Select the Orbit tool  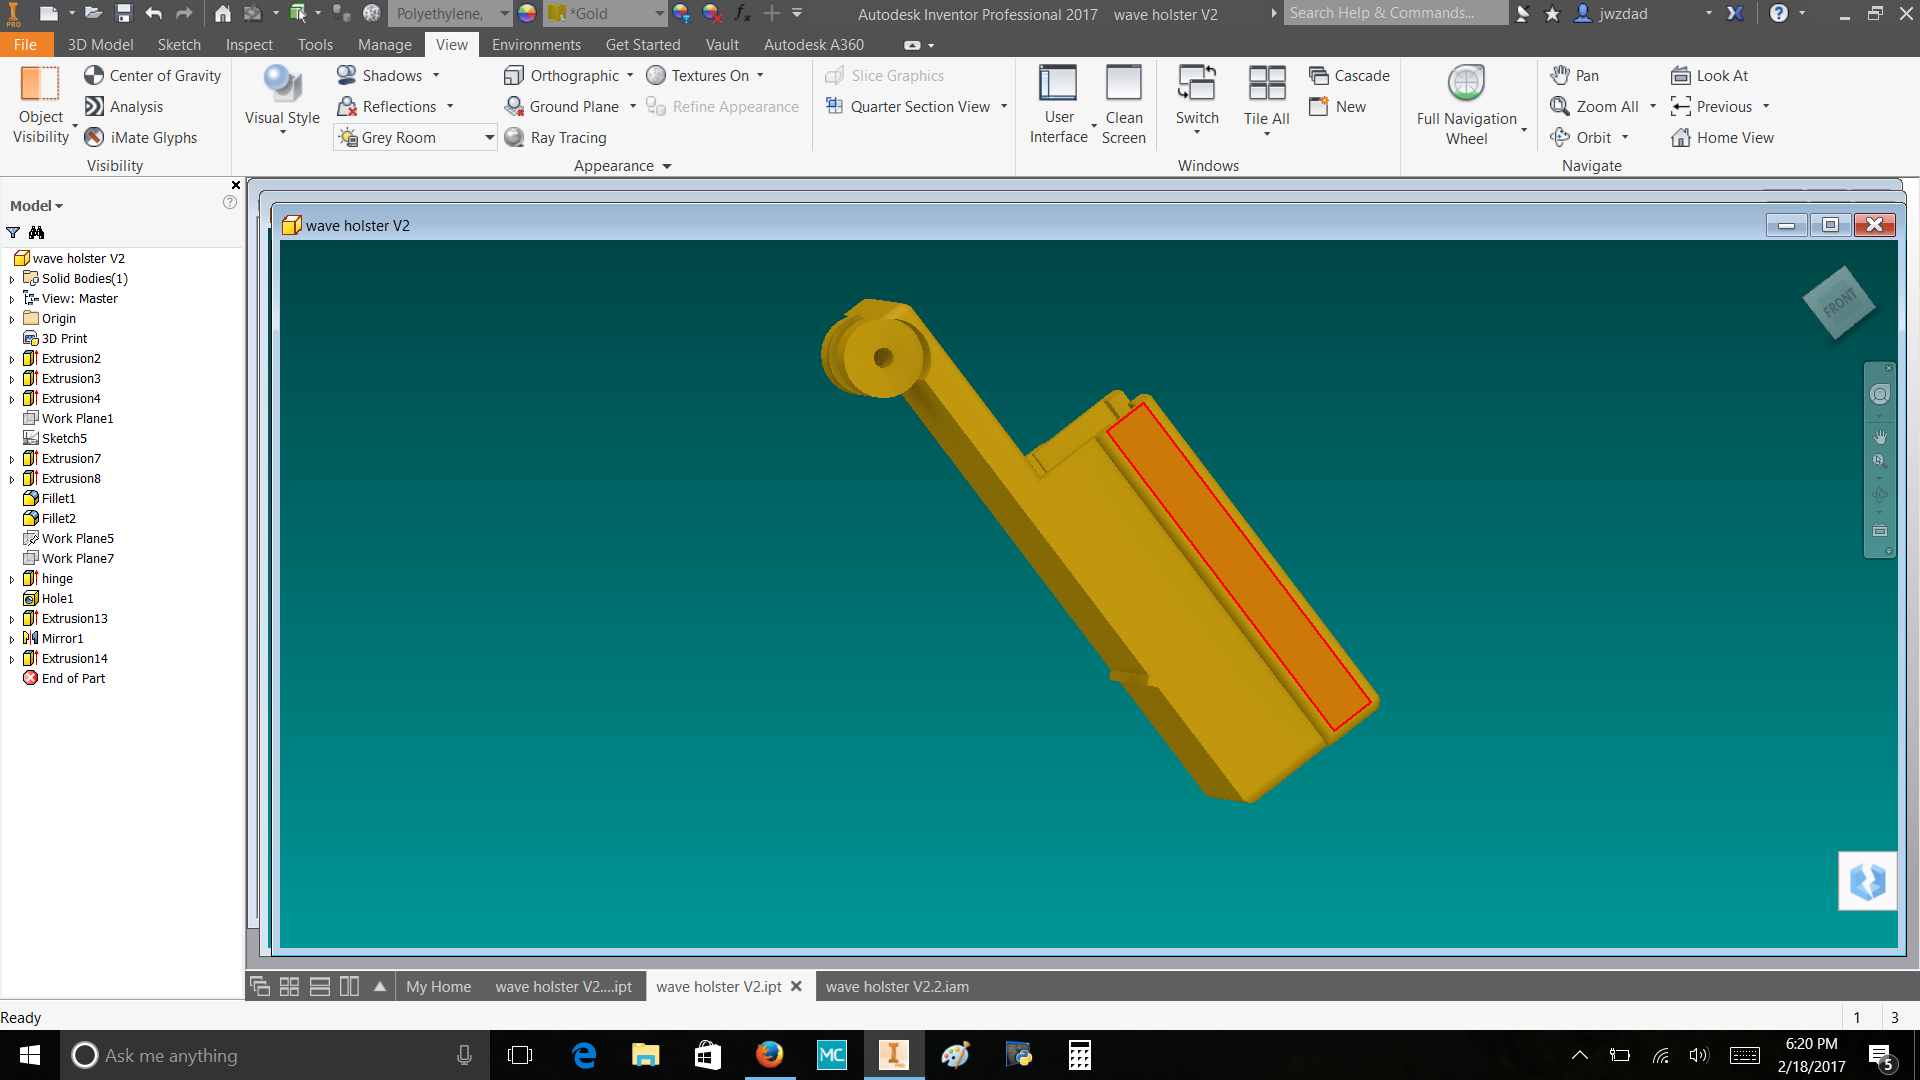pyautogui.click(x=1581, y=138)
